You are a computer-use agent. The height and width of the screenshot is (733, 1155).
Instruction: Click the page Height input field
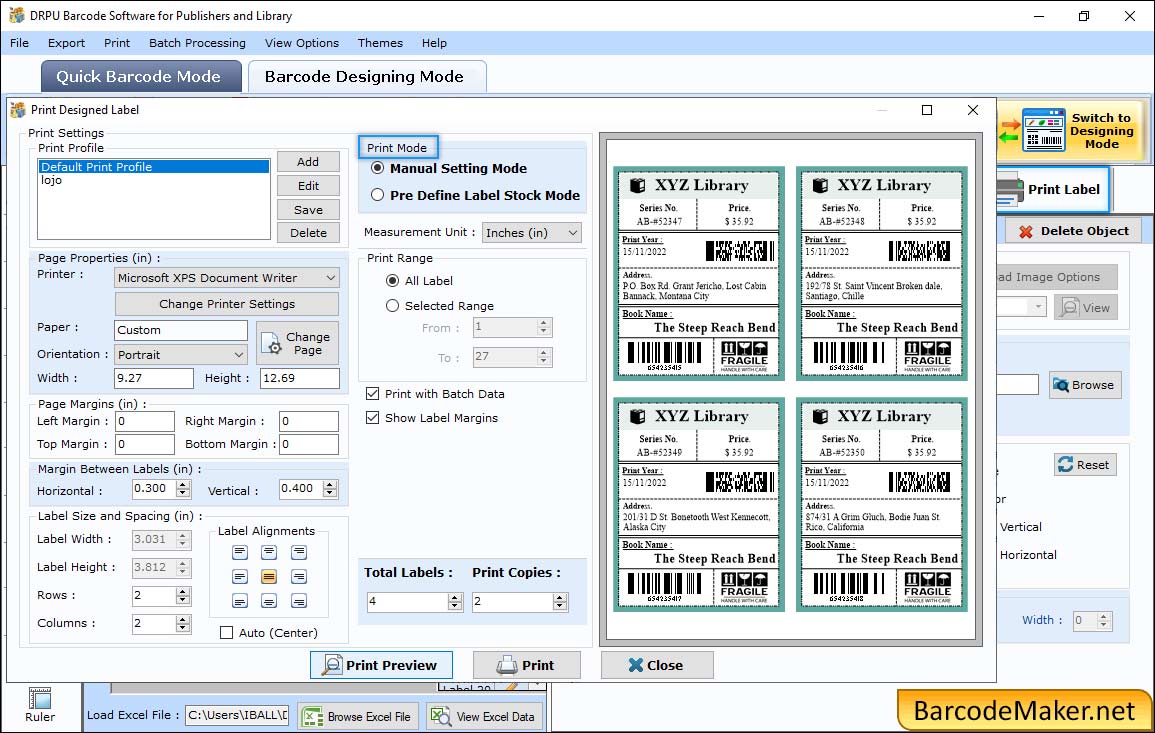300,378
